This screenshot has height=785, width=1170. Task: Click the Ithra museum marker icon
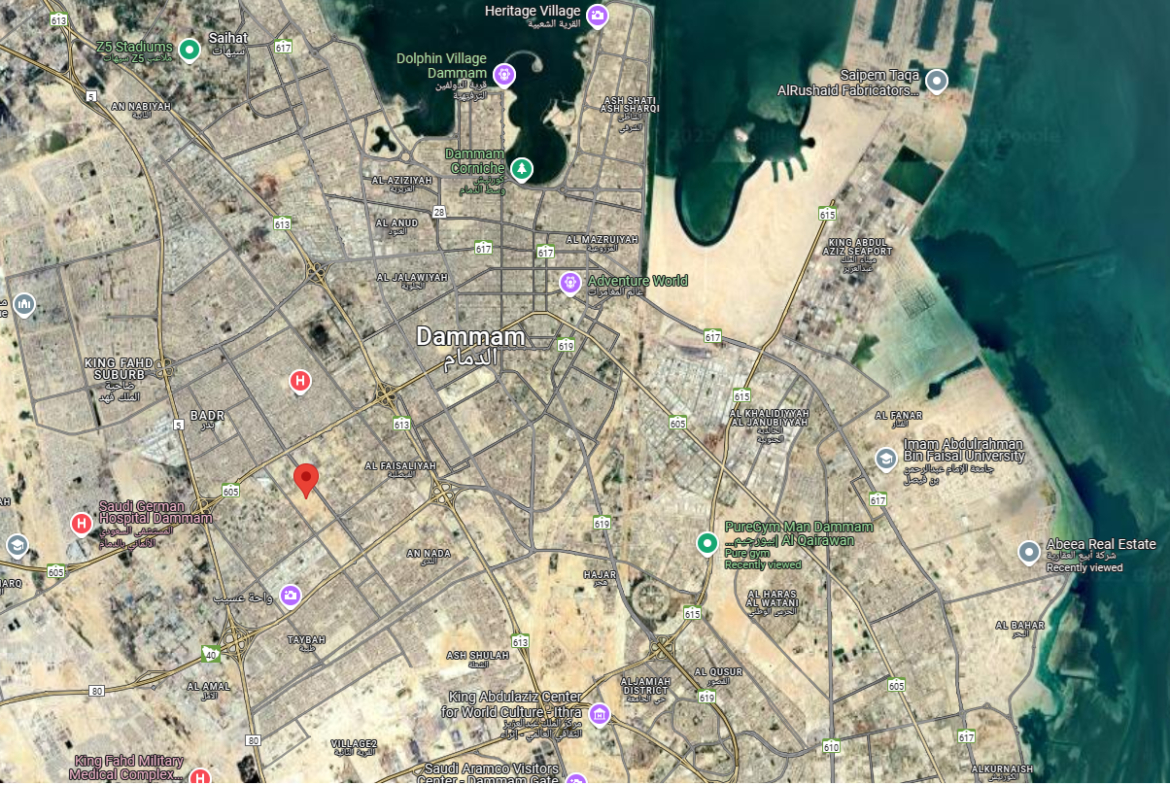[599, 714]
